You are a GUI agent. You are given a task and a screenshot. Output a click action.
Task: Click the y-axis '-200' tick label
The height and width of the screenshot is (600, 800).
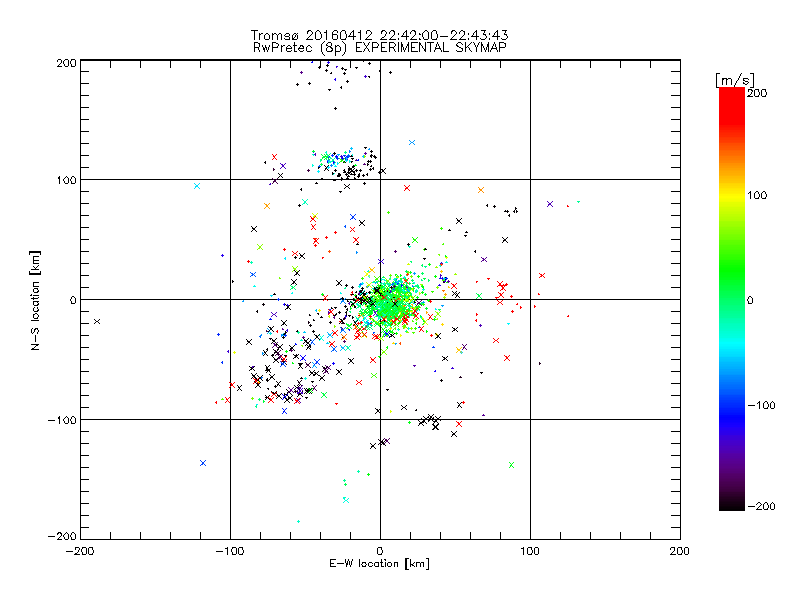coord(62,536)
